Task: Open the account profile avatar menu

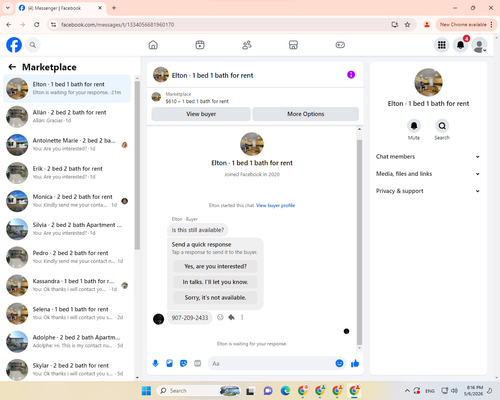Action: point(479,45)
